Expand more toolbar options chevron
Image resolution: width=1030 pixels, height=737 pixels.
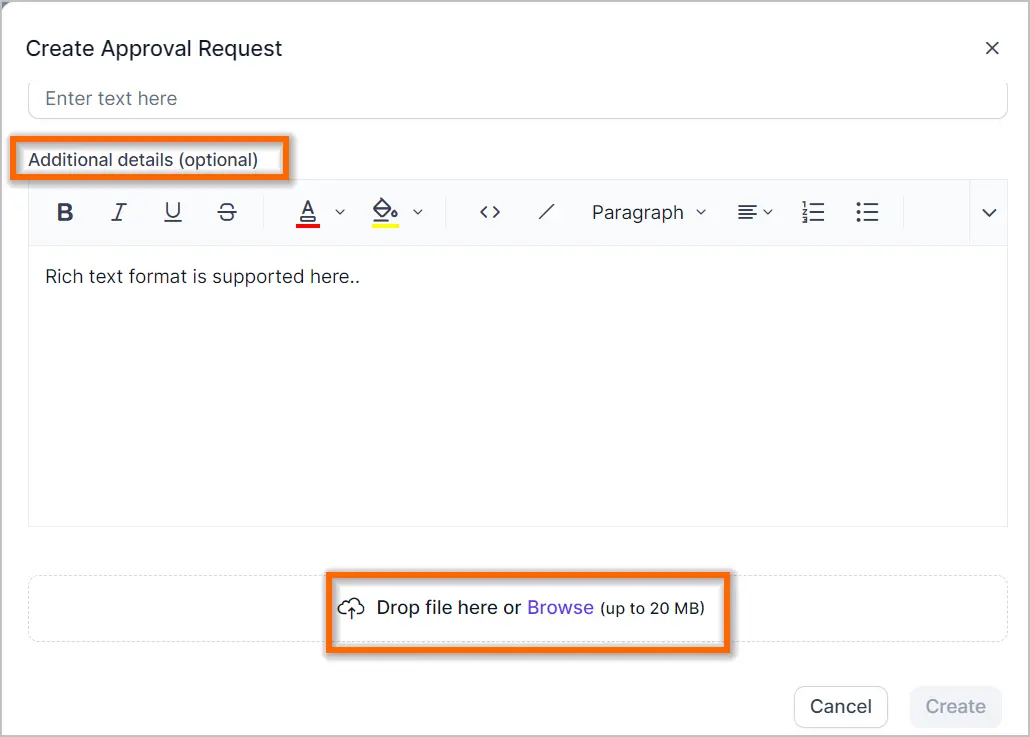[x=989, y=213]
